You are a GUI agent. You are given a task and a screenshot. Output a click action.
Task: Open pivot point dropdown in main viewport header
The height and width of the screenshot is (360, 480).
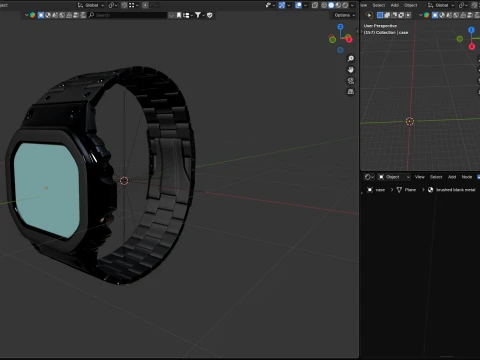click(113, 5)
